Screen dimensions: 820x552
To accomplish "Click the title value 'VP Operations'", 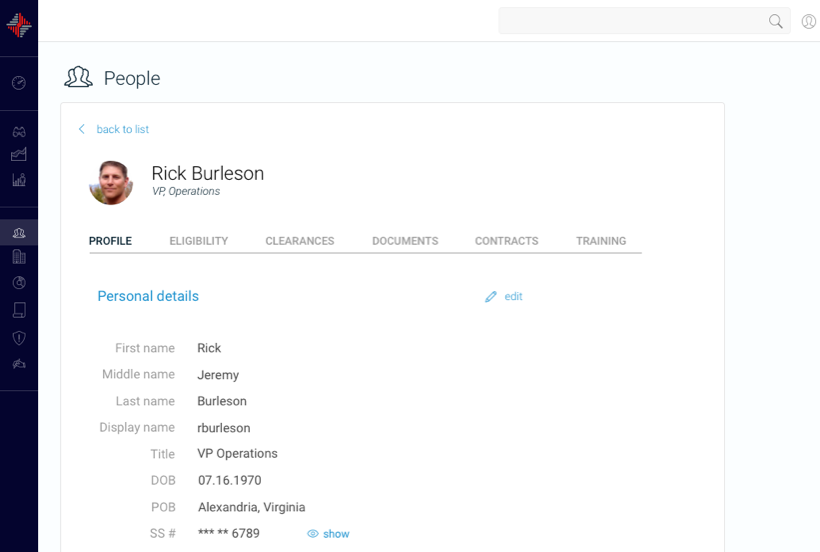I will pyautogui.click(x=237, y=454).
